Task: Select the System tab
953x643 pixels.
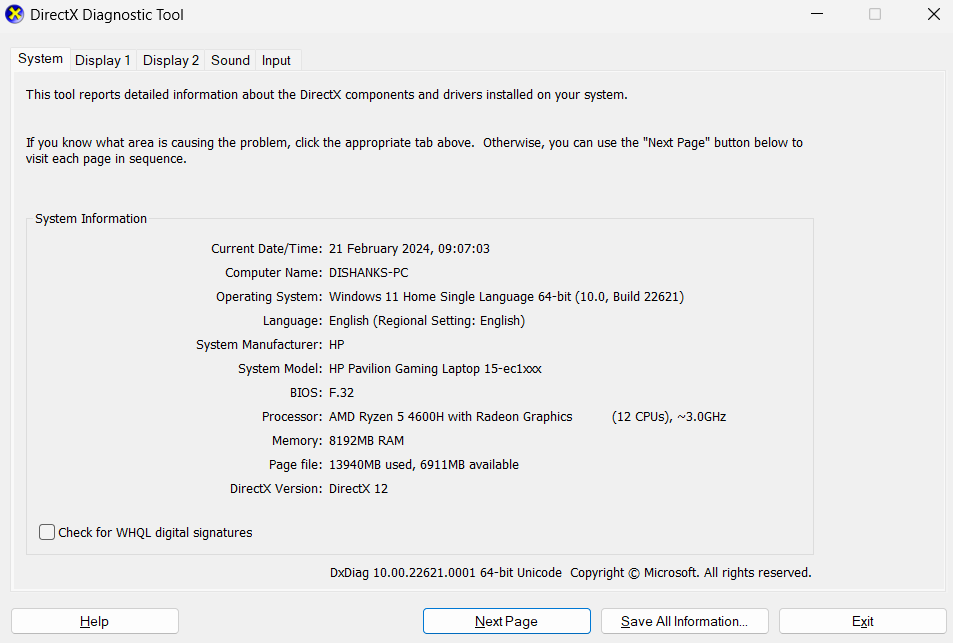Action: pyautogui.click(x=40, y=58)
